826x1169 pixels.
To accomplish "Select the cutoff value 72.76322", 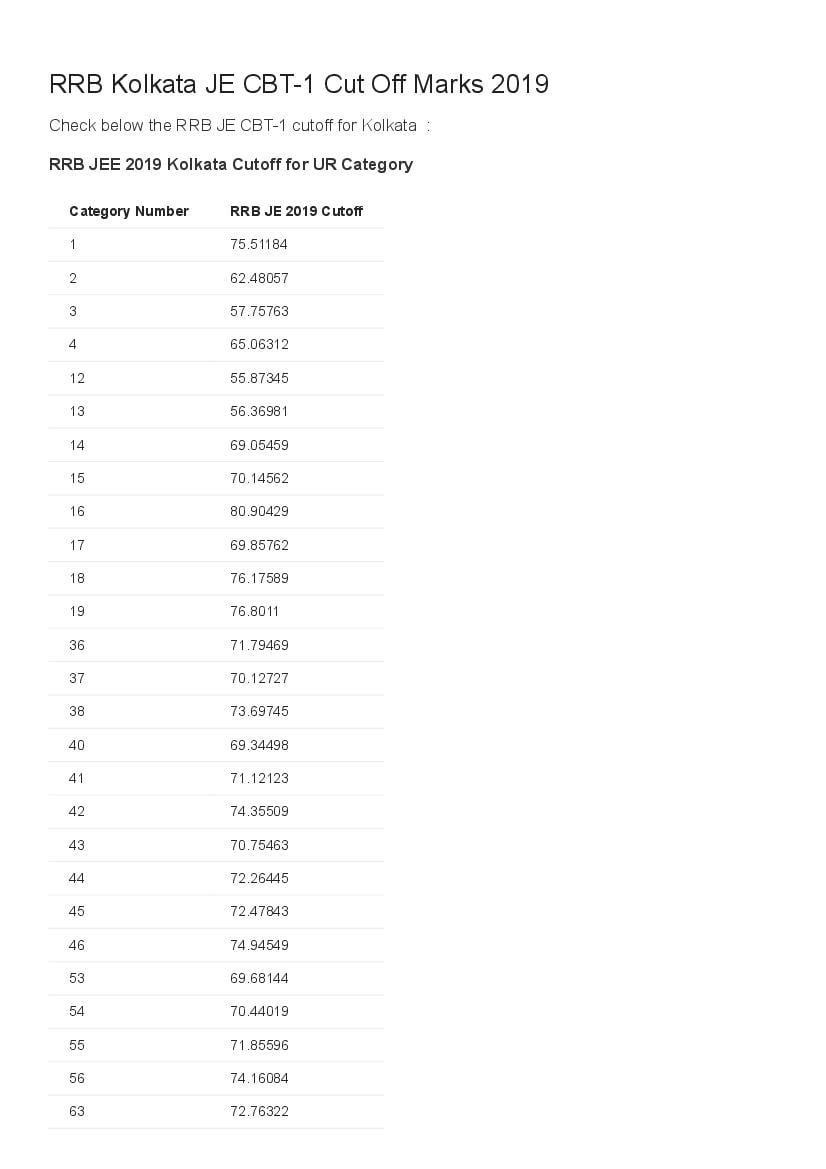I will pos(259,1111).
